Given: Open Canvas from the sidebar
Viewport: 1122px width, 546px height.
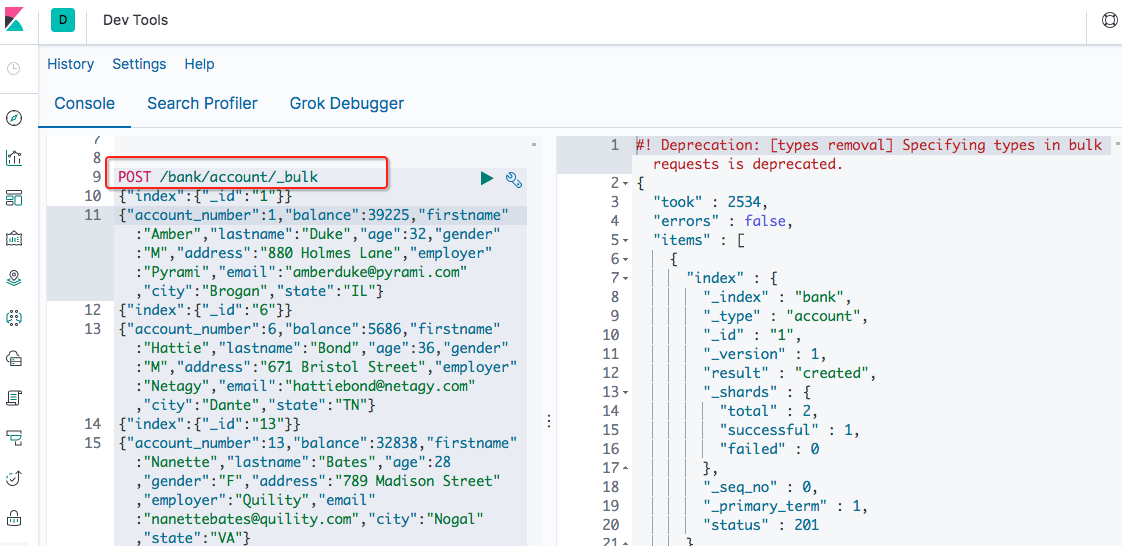Looking at the screenshot, I should pos(14,238).
